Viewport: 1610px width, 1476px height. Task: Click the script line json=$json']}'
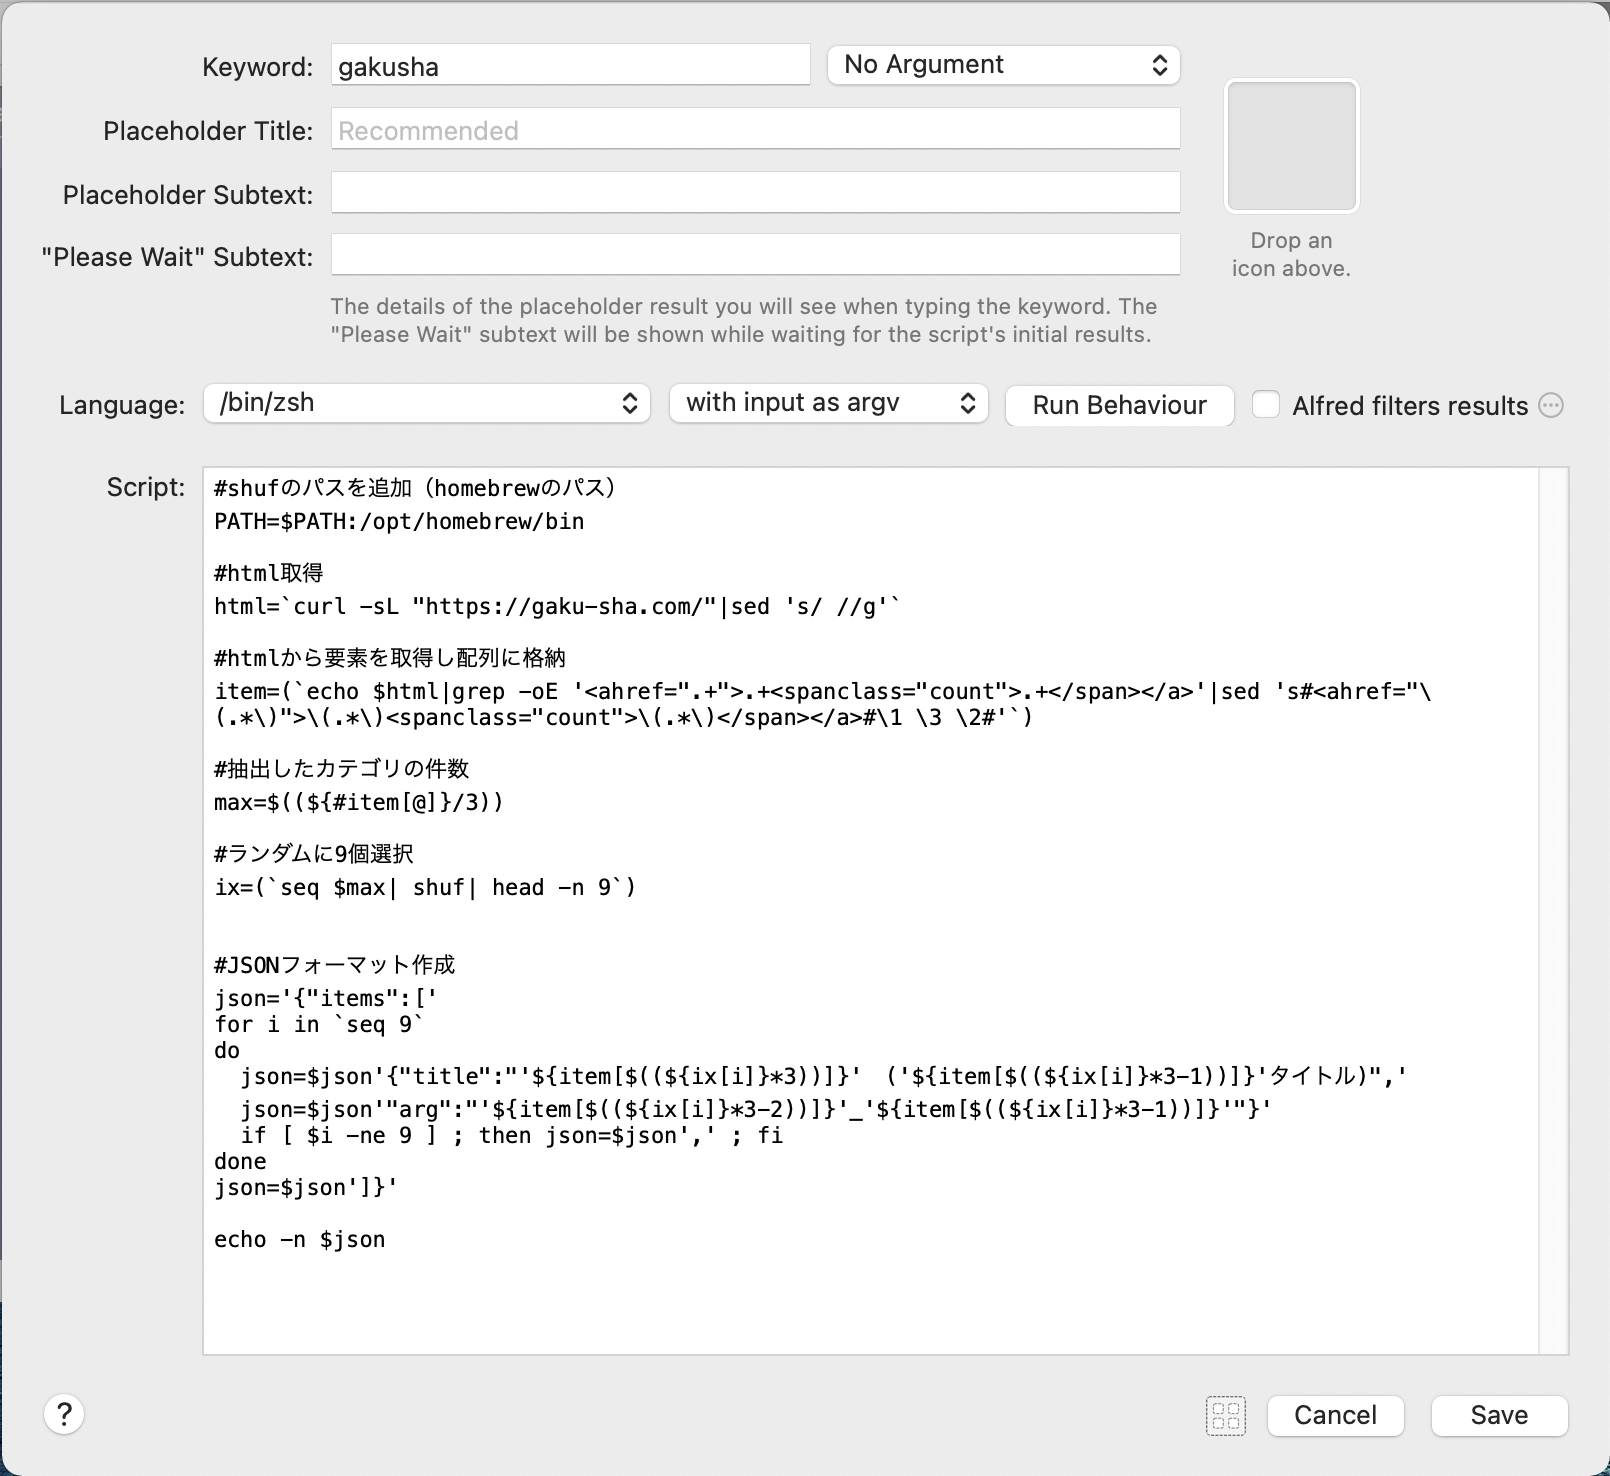(x=306, y=1187)
